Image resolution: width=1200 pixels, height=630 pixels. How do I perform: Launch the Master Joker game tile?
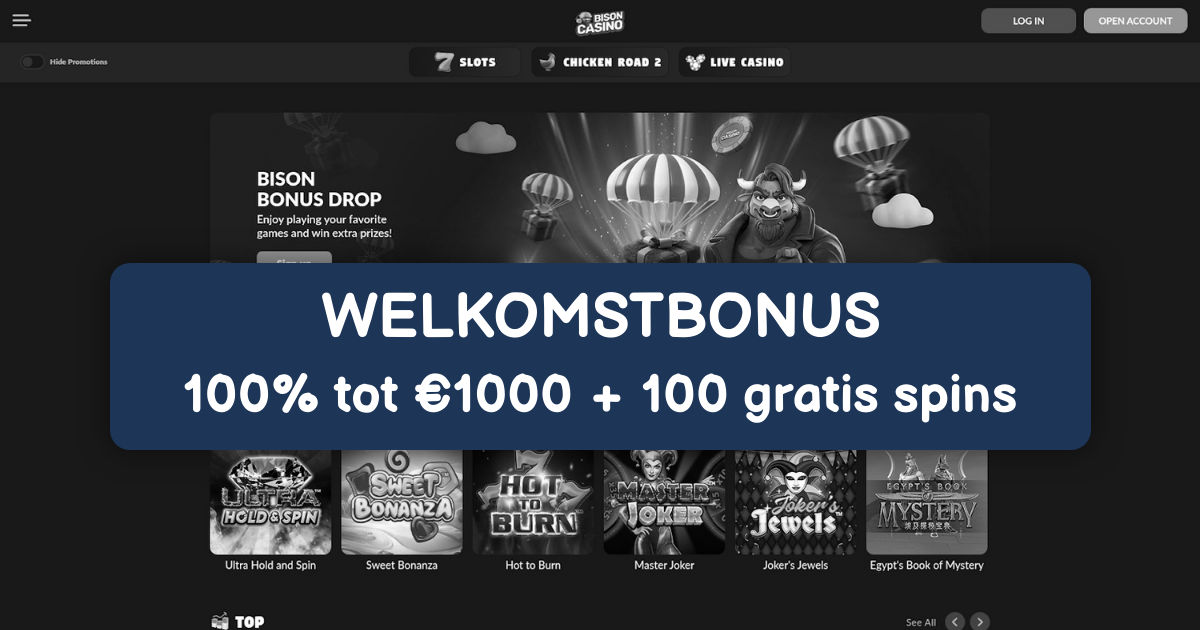pyautogui.click(x=664, y=502)
